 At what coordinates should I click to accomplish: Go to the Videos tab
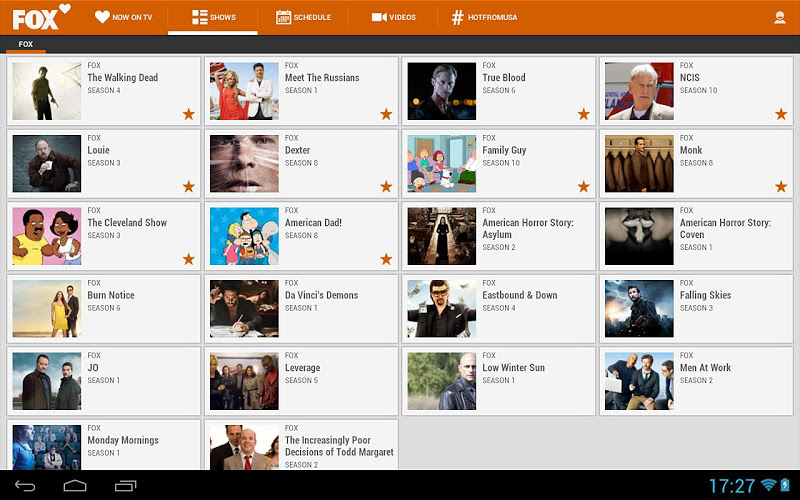(x=393, y=17)
